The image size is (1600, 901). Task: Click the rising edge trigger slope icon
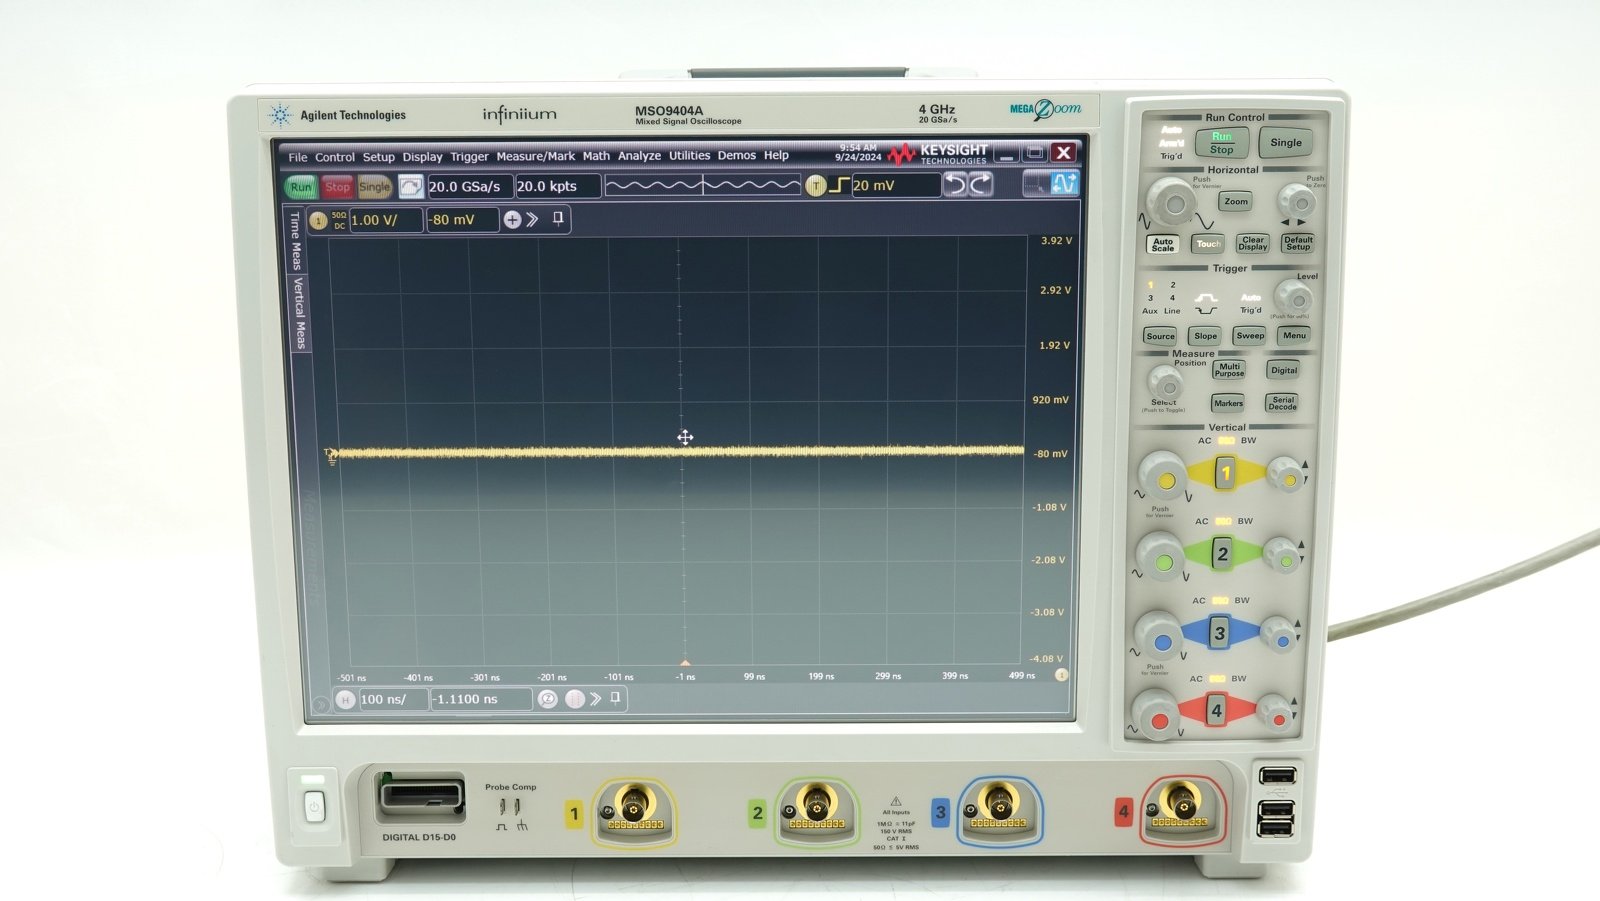click(838, 185)
